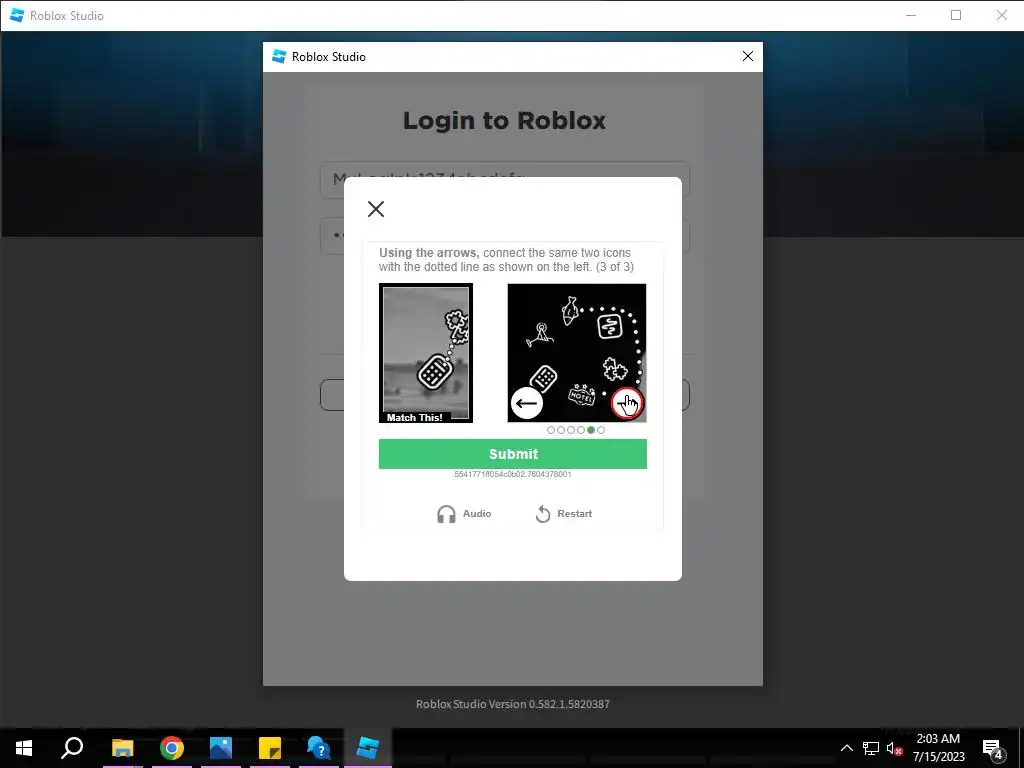Restart the captcha challenge
Image resolution: width=1024 pixels, height=768 pixels.
tap(564, 514)
